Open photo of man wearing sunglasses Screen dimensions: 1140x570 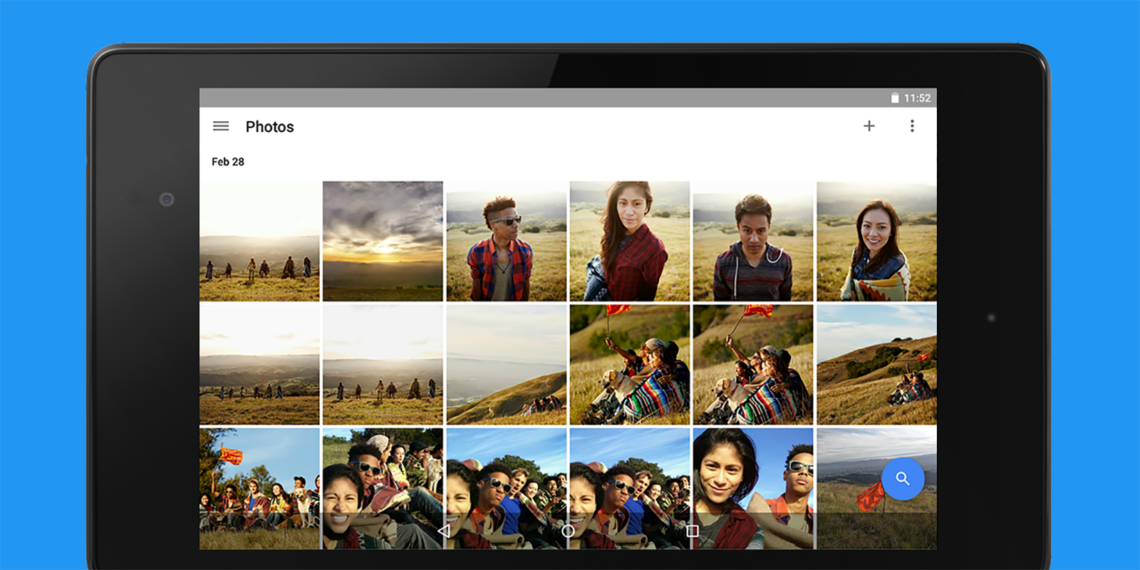[506, 241]
